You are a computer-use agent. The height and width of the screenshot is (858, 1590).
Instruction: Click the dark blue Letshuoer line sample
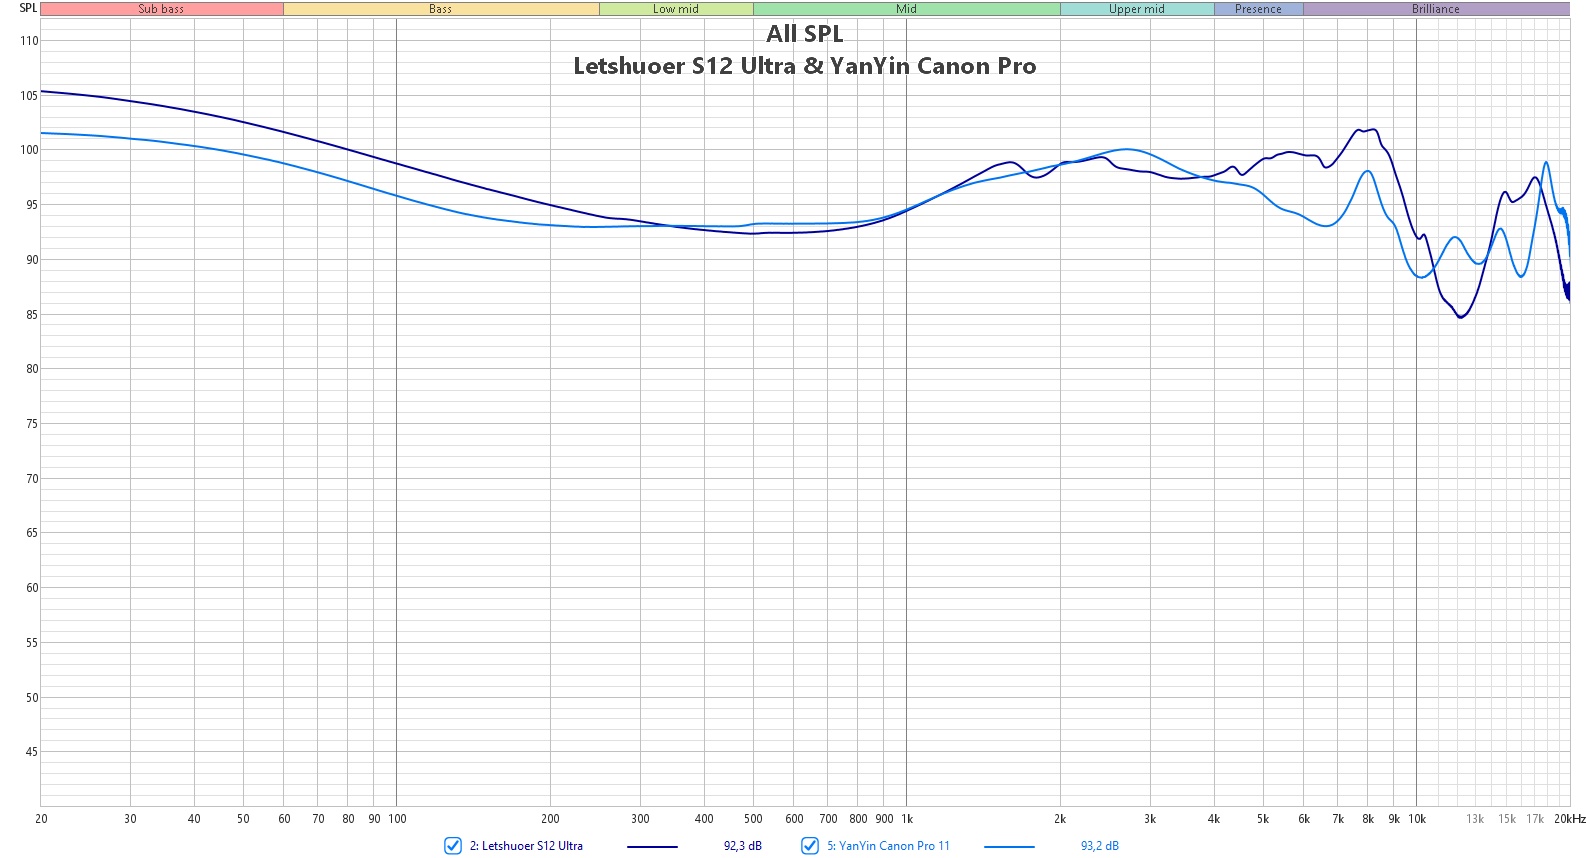coord(652,847)
